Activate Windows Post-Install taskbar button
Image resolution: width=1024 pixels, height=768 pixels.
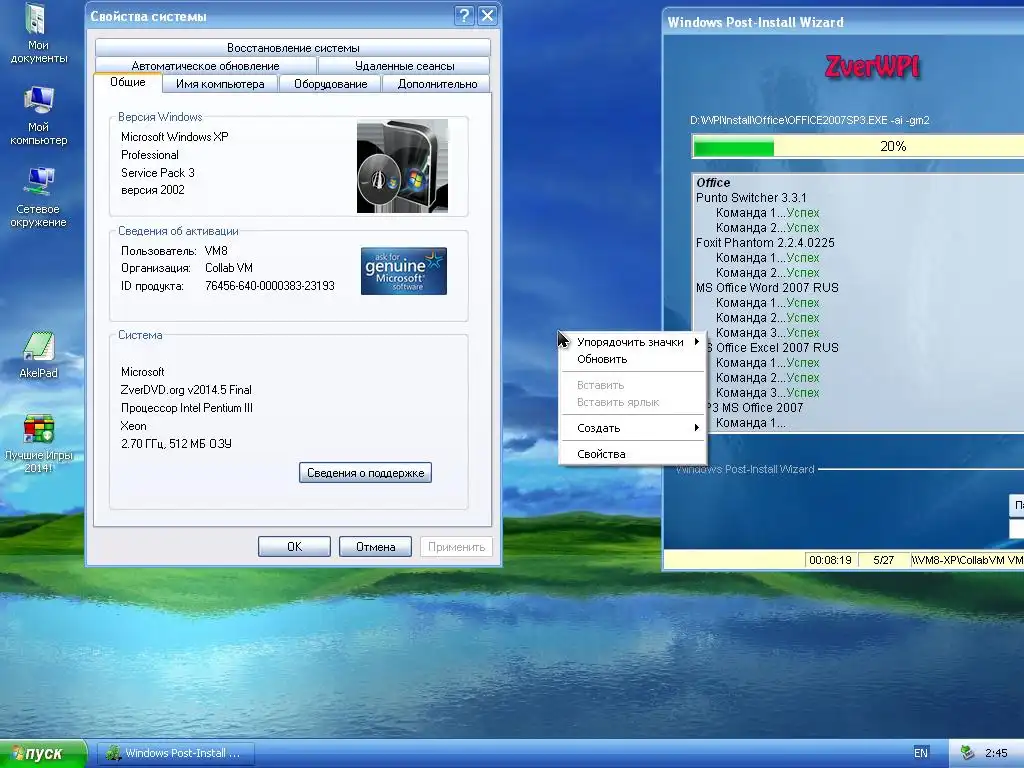(x=176, y=753)
